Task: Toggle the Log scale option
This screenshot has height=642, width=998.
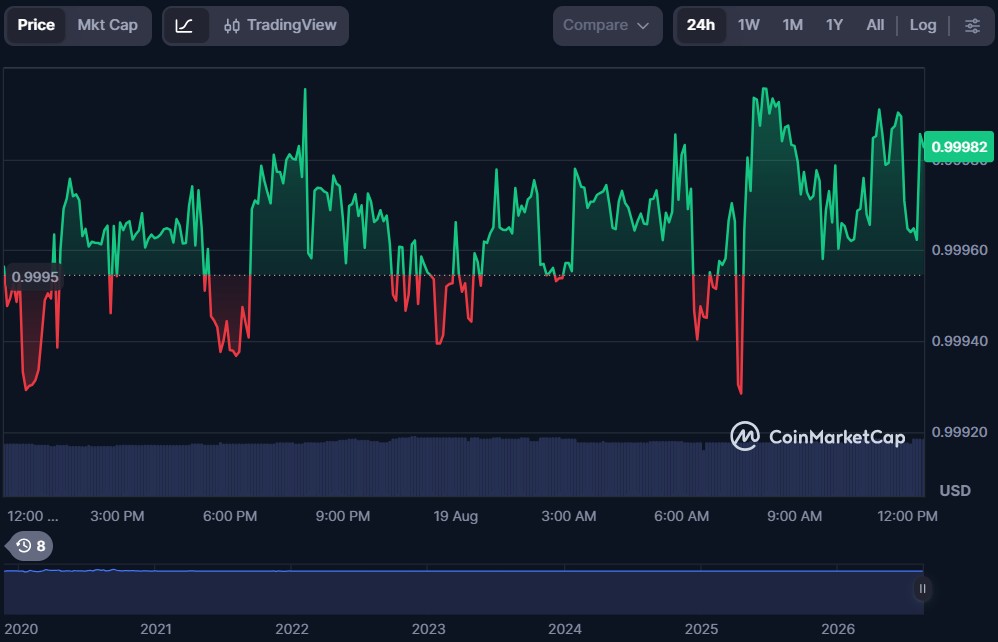Action: (922, 25)
